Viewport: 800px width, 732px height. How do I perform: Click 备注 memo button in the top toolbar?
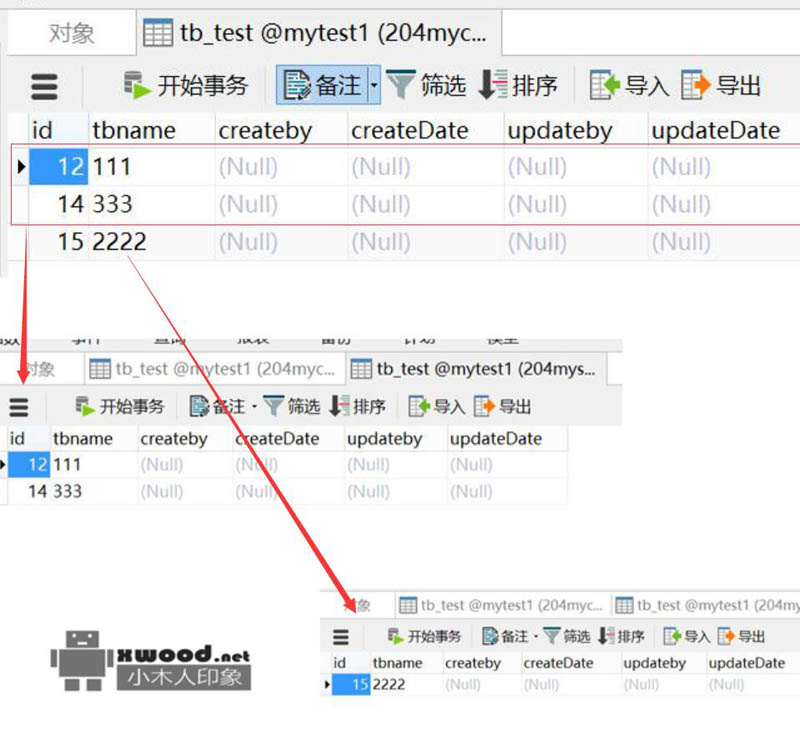pyautogui.click(x=322, y=86)
